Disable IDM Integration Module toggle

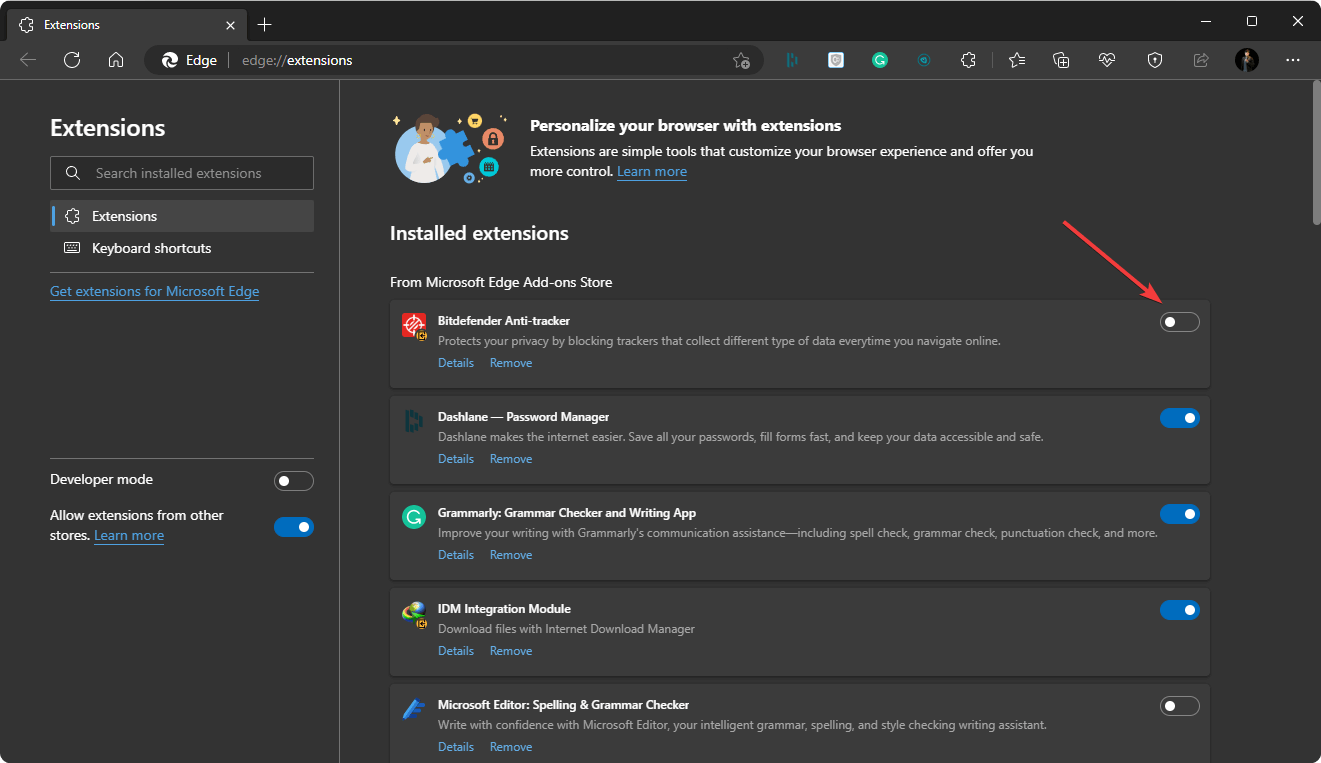click(x=1180, y=610)
